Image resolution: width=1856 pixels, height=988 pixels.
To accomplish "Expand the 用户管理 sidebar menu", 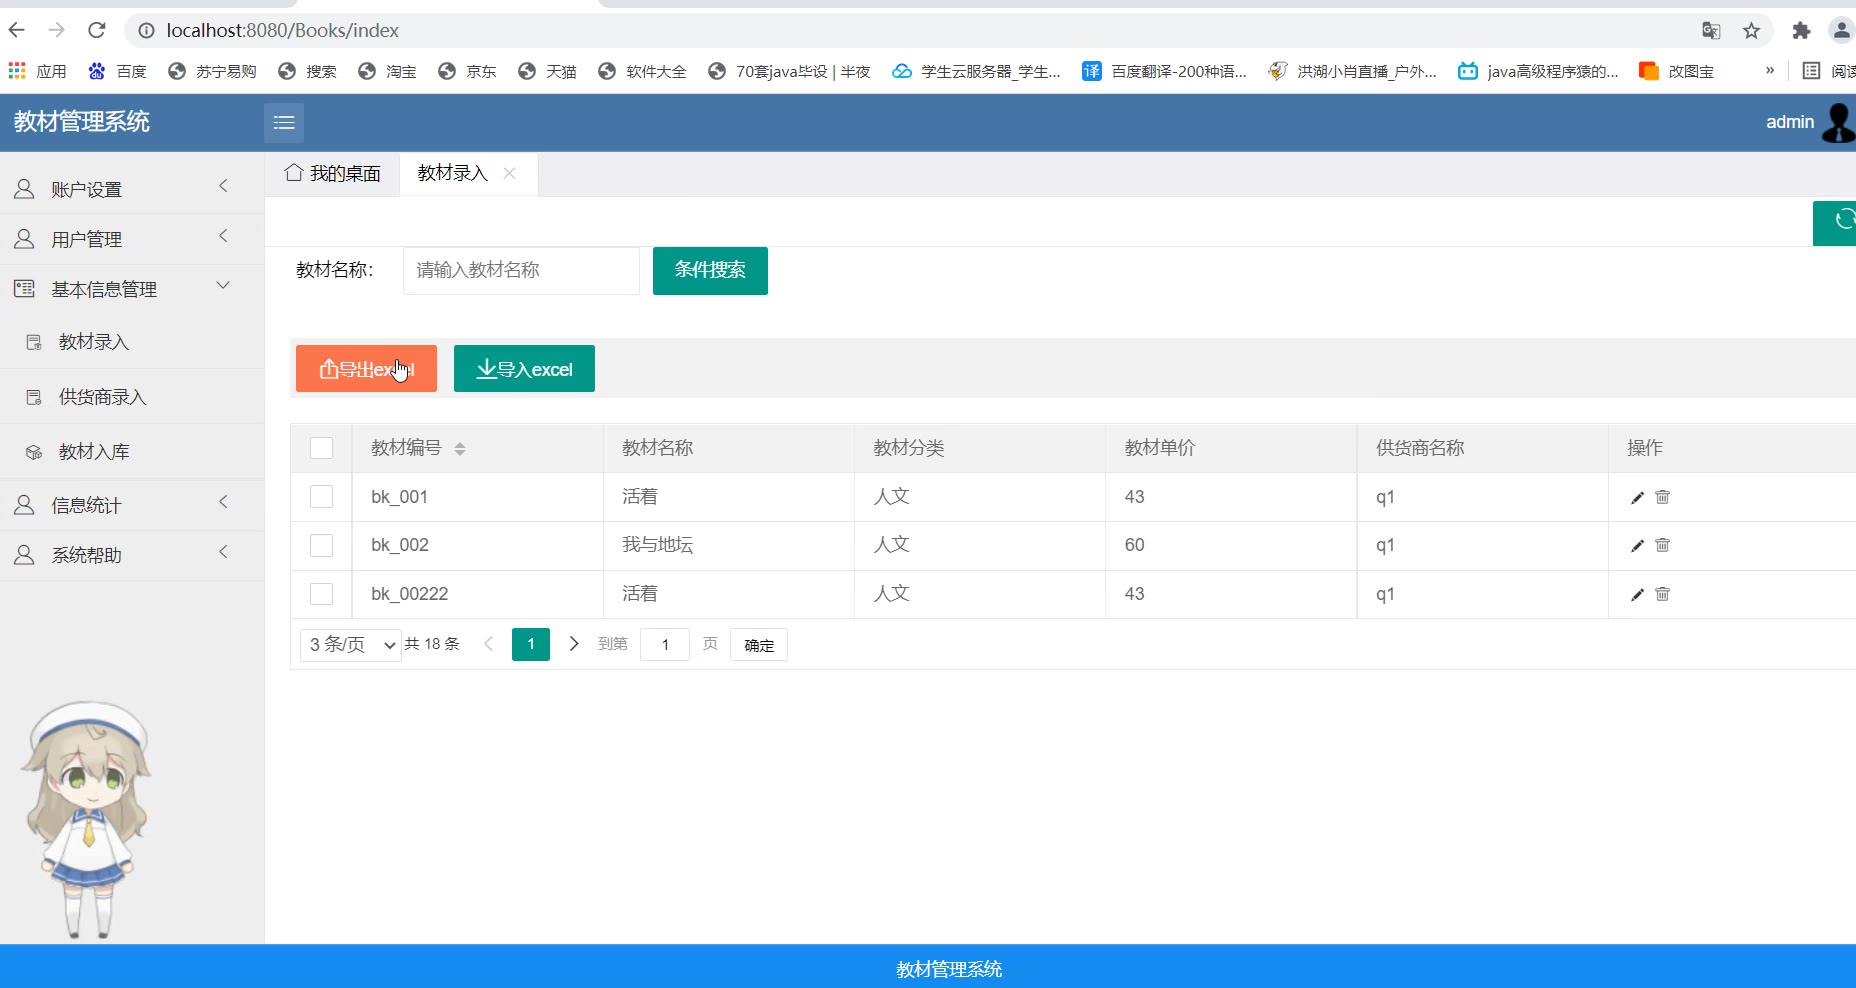I will pos(132,239).
